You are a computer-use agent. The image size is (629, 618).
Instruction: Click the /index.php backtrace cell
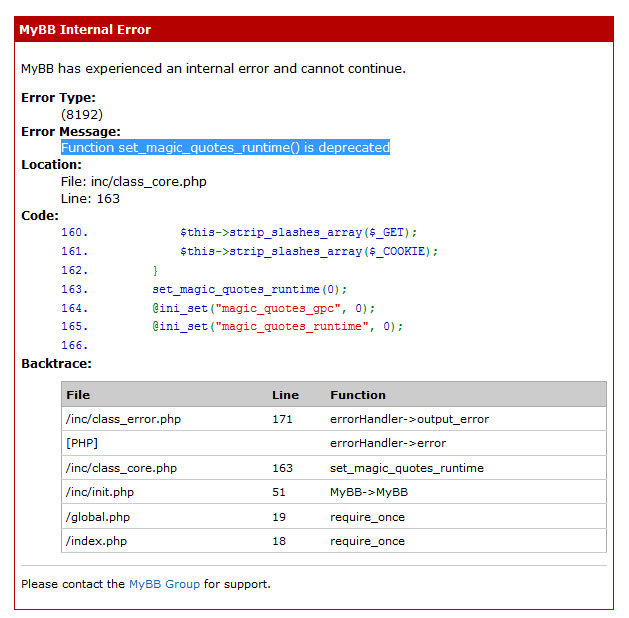pos(96,541)
